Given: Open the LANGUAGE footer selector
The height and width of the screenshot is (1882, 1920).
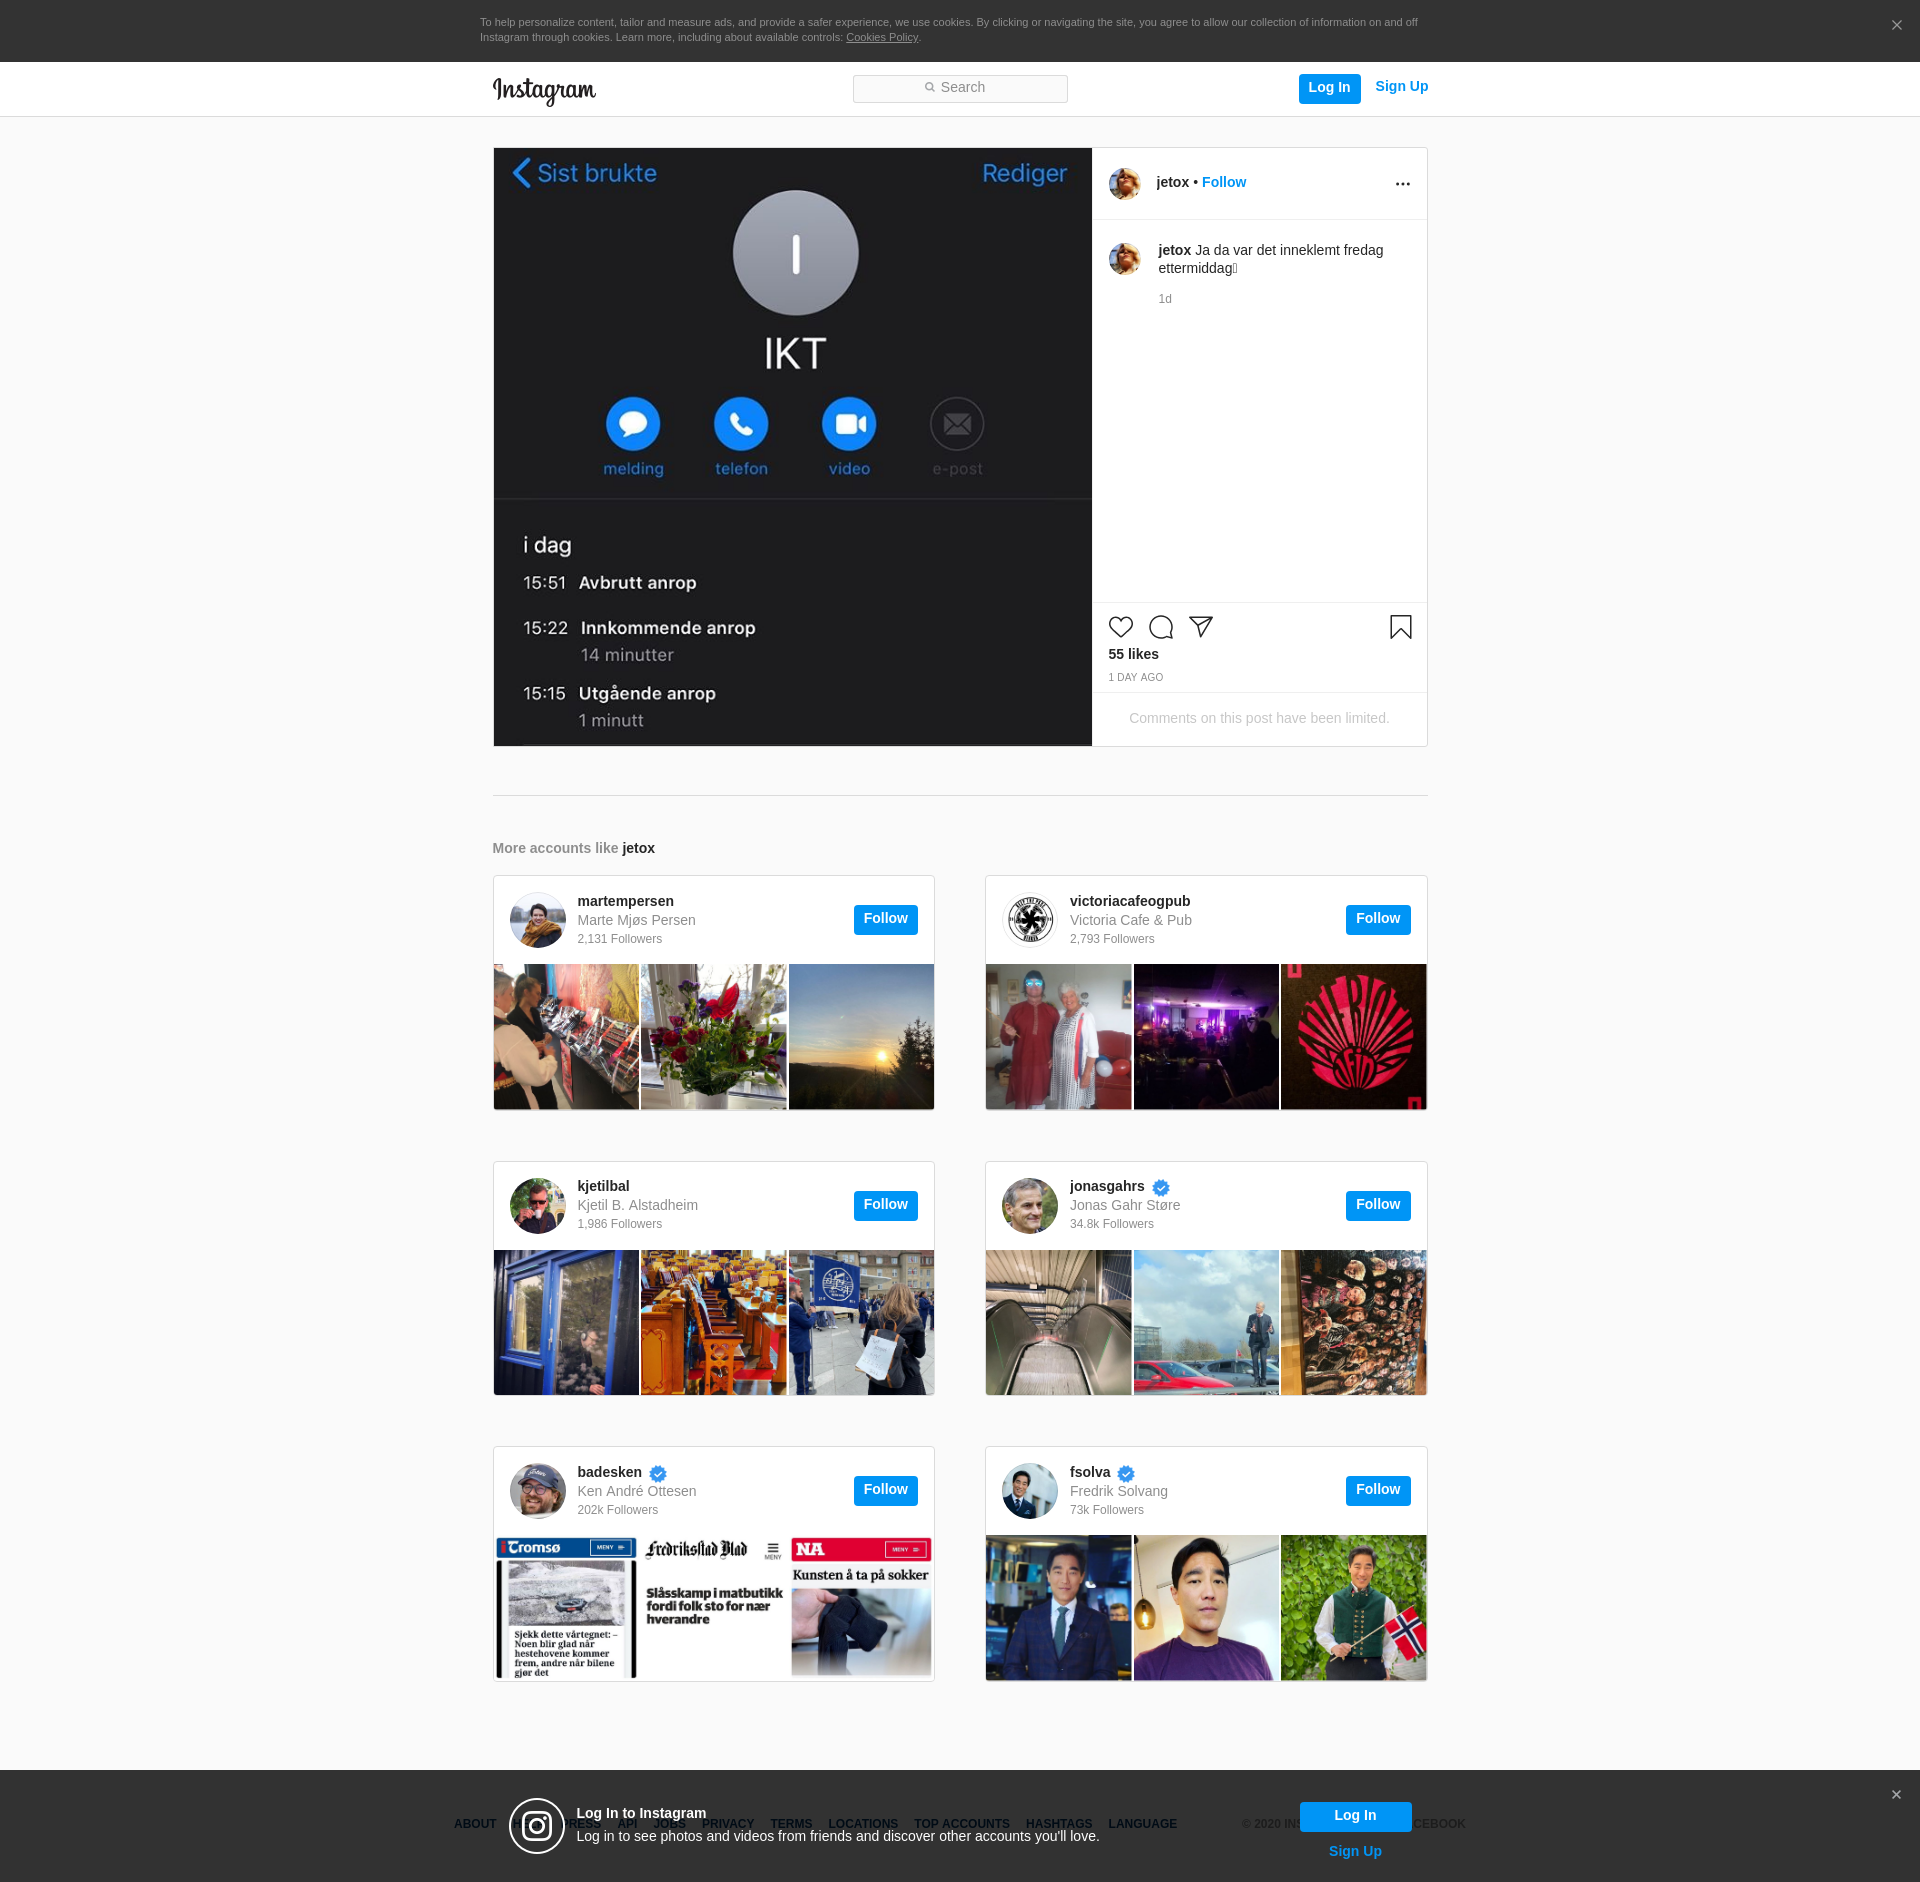Looking at the screenshot, I should click(x=1142, y=1824).
